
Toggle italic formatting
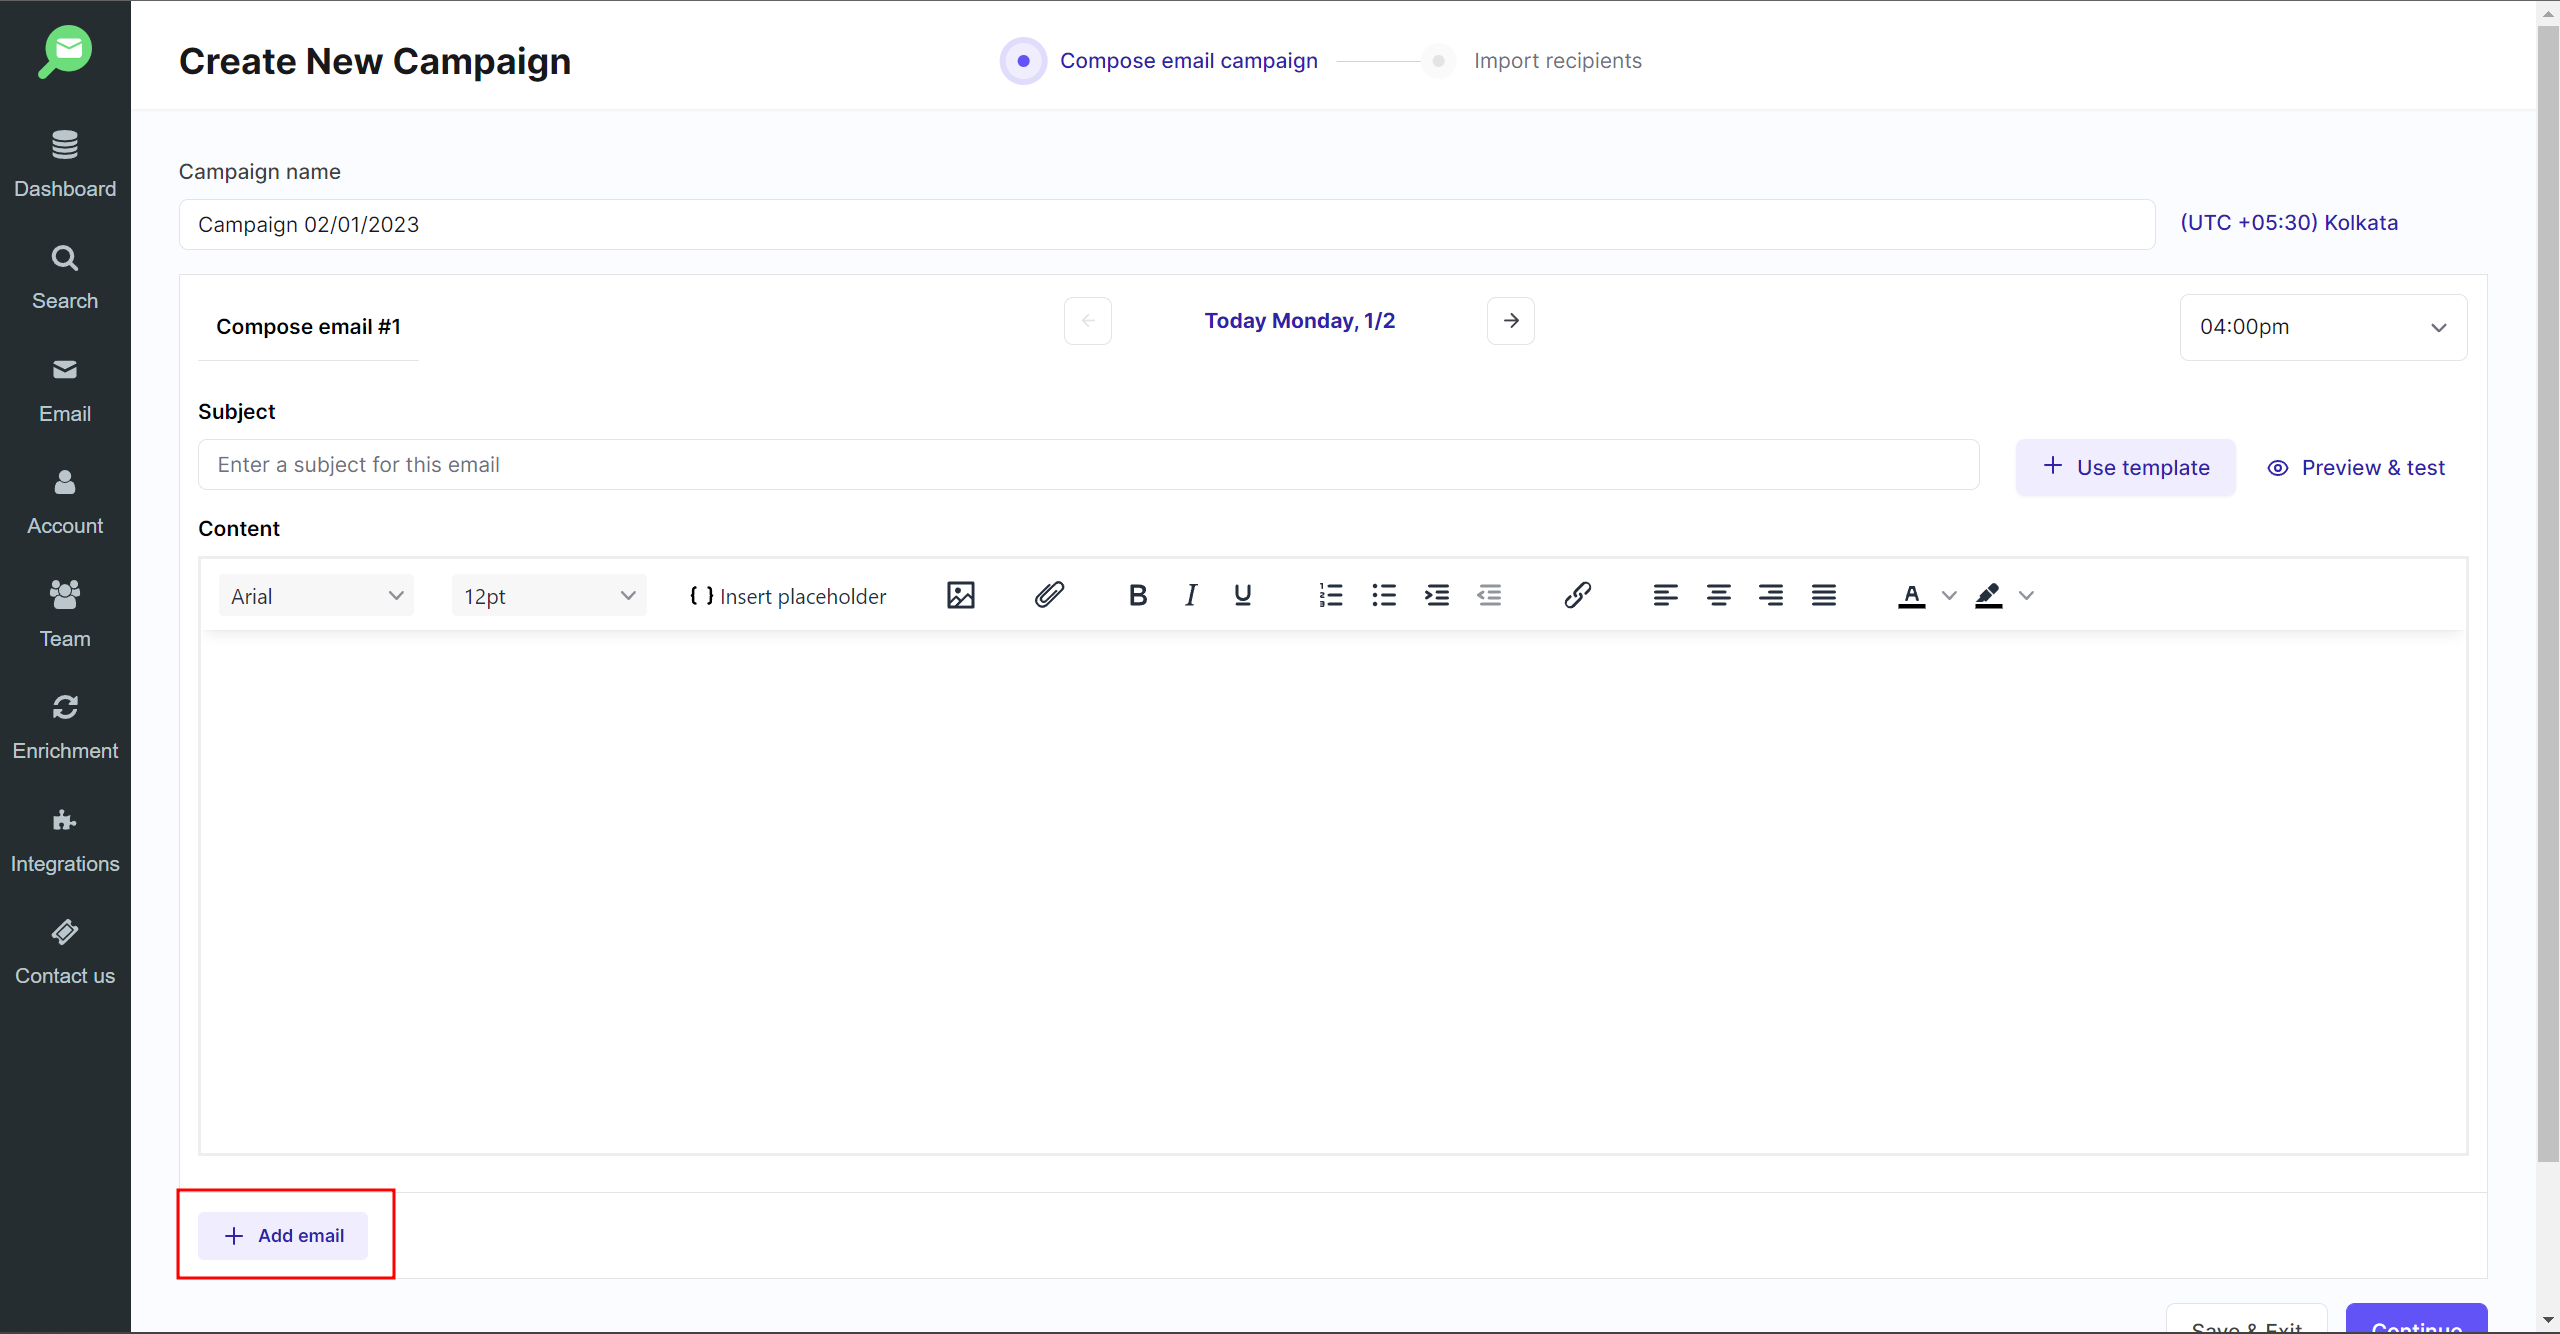point(1190,596)
